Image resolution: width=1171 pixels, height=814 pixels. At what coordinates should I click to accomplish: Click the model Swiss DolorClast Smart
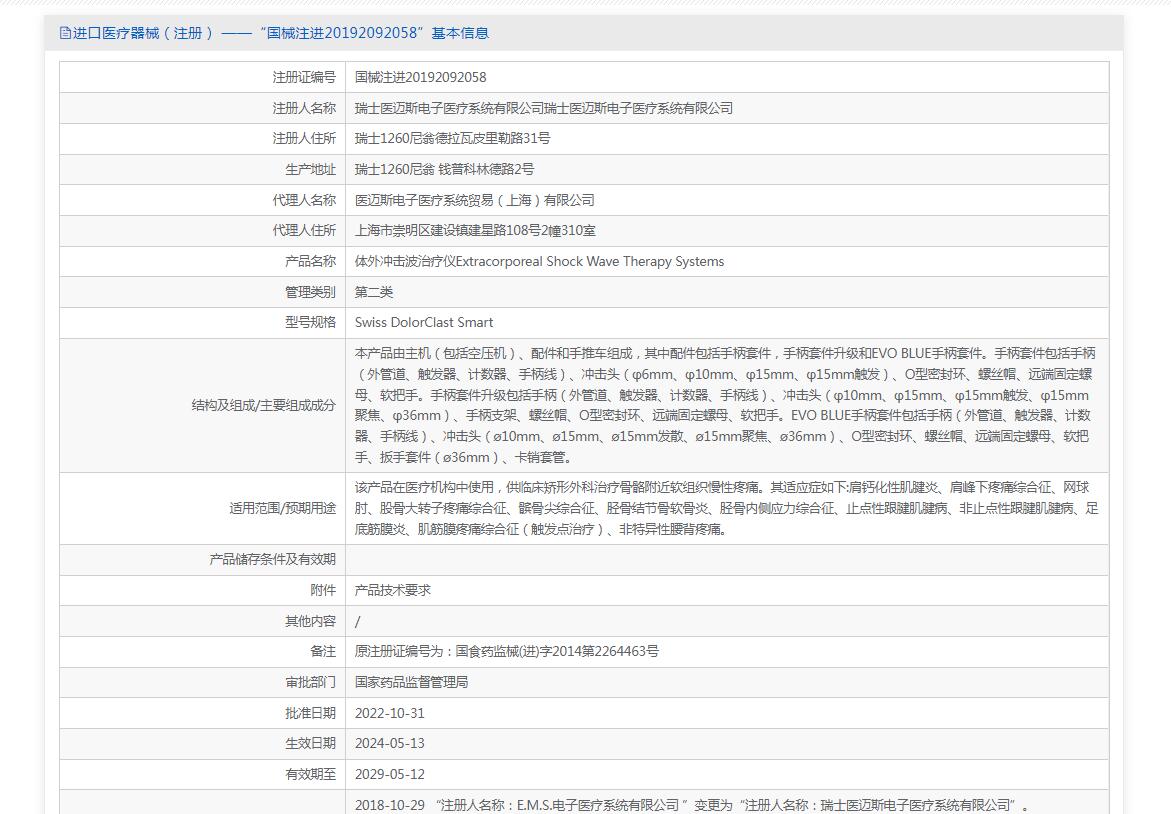click(x=423, y=323)
